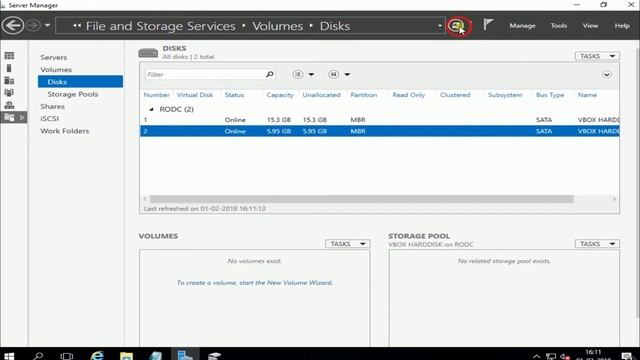Select Disks in the navigation pane
This screenshot has width=640, height=360.
pos(80,82)
